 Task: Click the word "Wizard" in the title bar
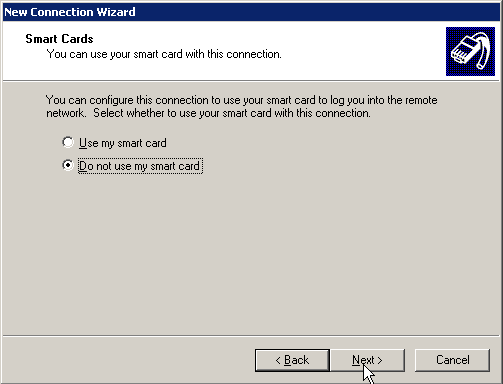click(116, 12)
